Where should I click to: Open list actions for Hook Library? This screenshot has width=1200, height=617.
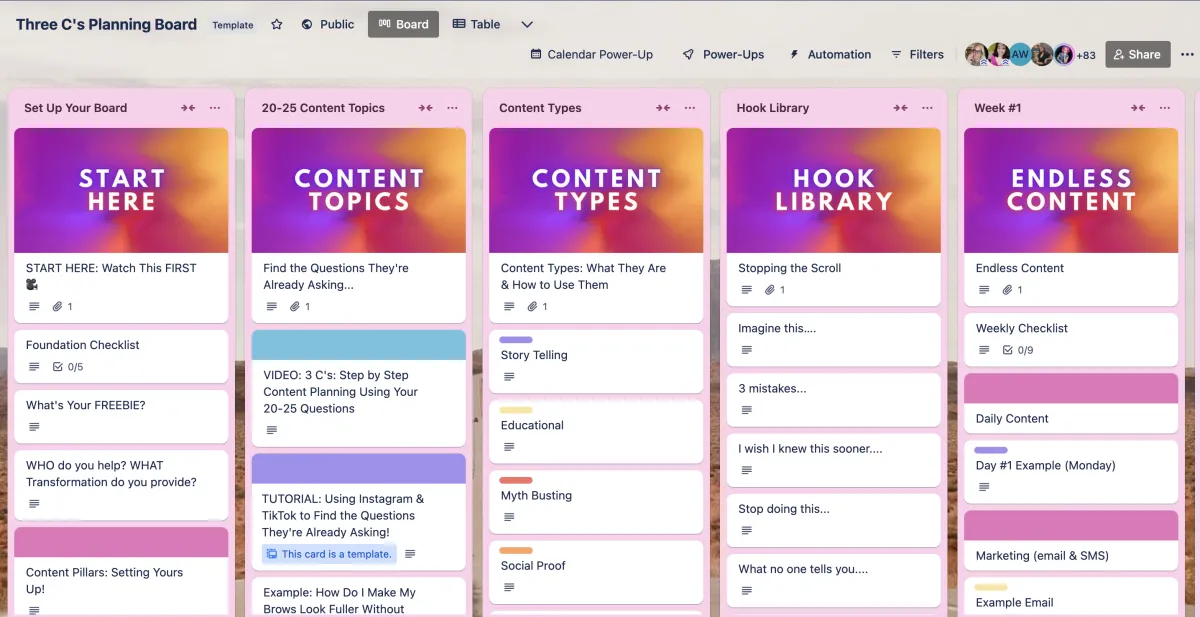coord(928,108)
